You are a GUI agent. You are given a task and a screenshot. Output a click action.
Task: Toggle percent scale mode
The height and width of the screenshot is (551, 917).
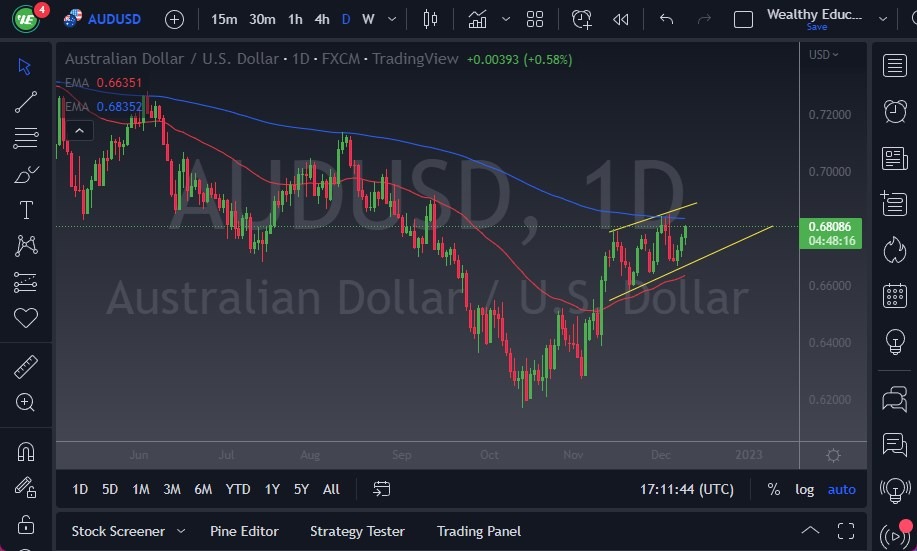[774, 489]
